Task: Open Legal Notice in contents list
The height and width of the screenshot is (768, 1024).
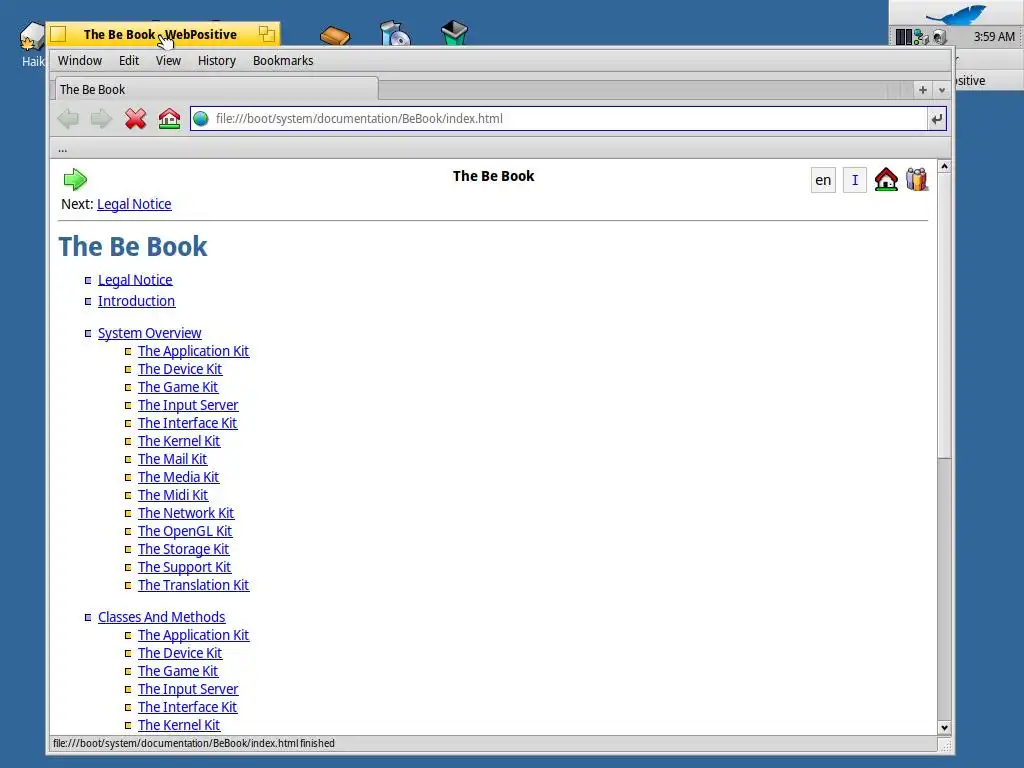Action: click(x=135, y=280)
